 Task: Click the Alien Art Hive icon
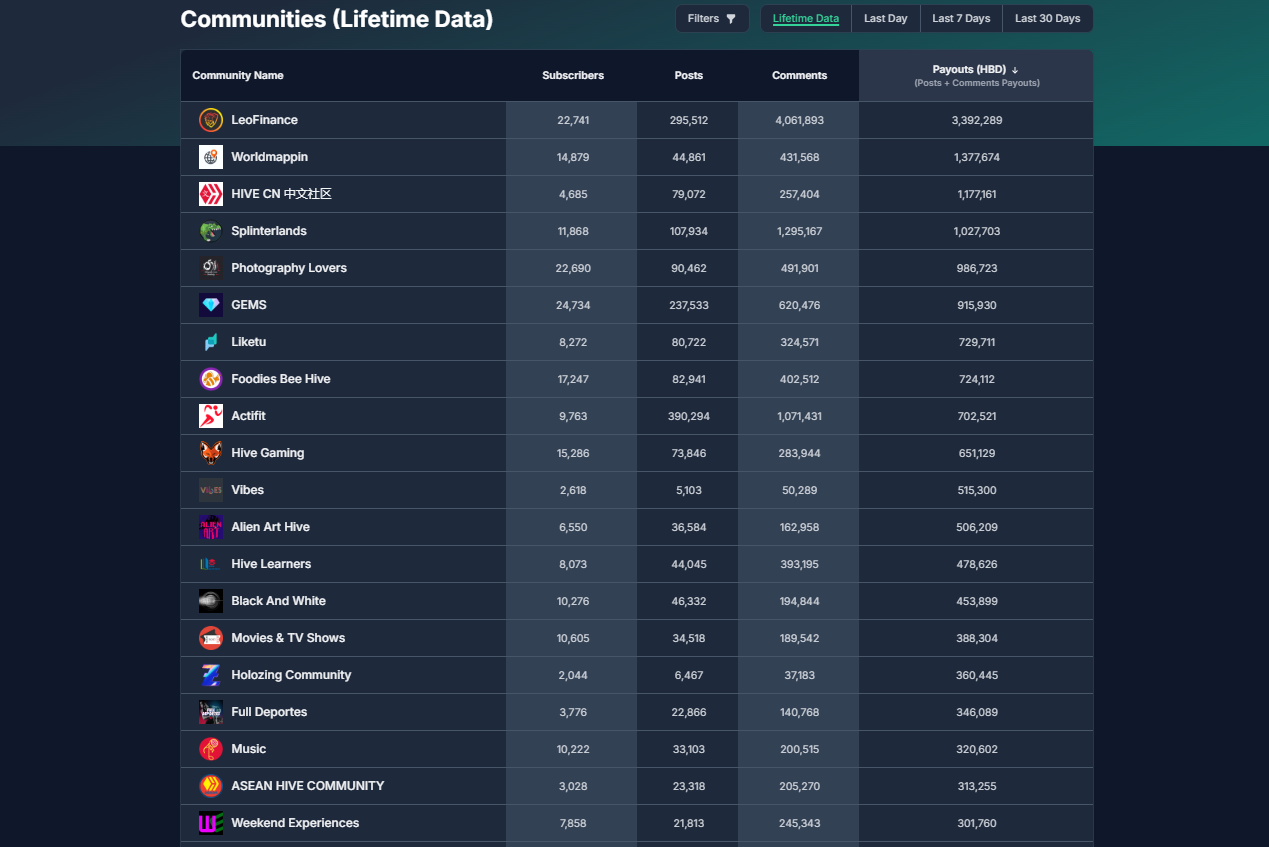tap(211, 527)
